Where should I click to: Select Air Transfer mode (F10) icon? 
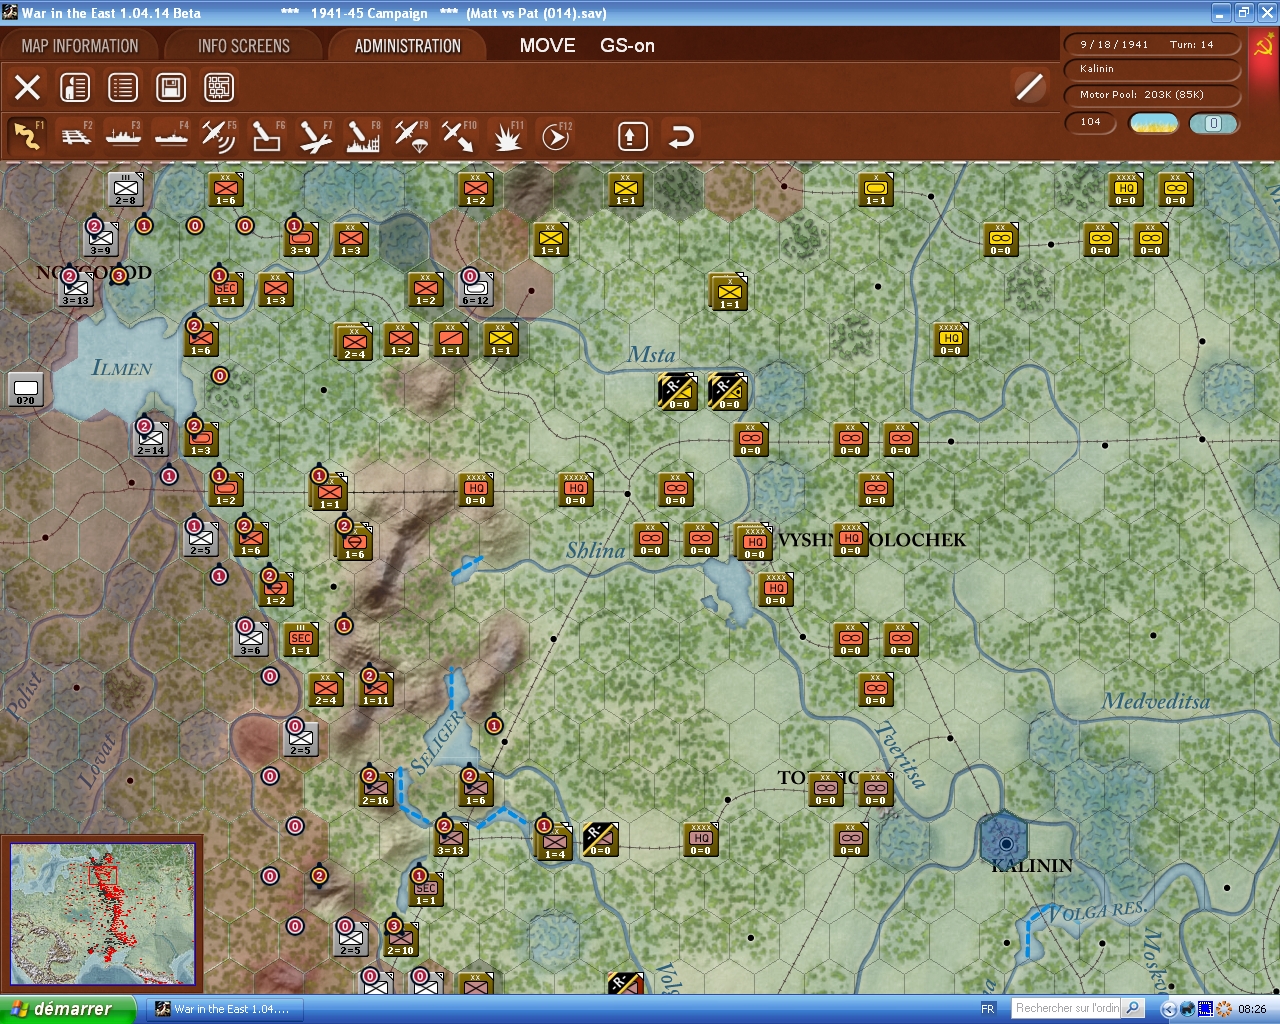458,135
